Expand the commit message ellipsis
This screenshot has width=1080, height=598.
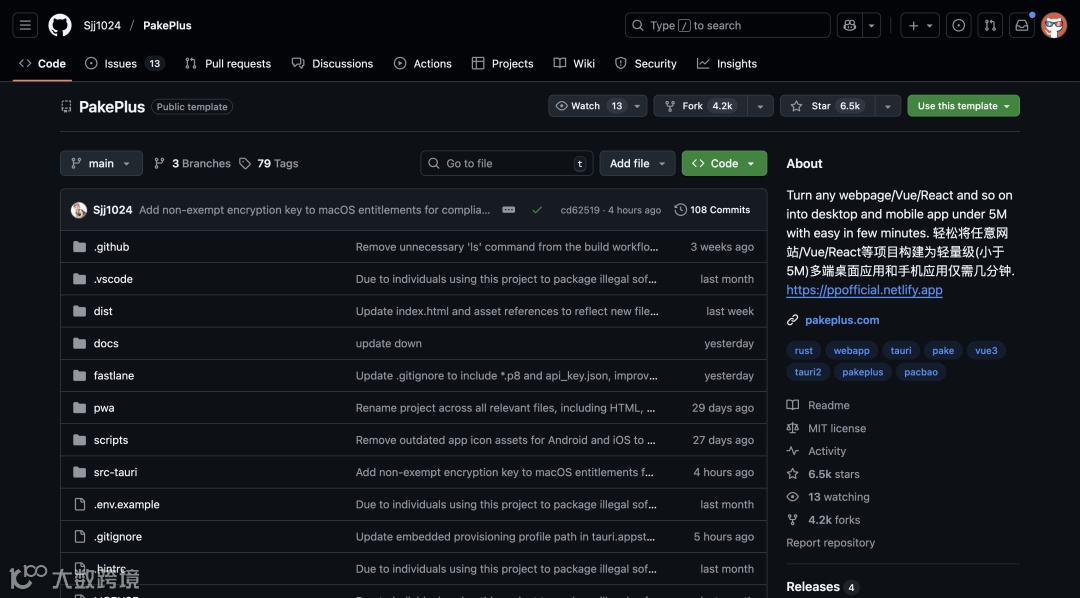click(508, 210)
